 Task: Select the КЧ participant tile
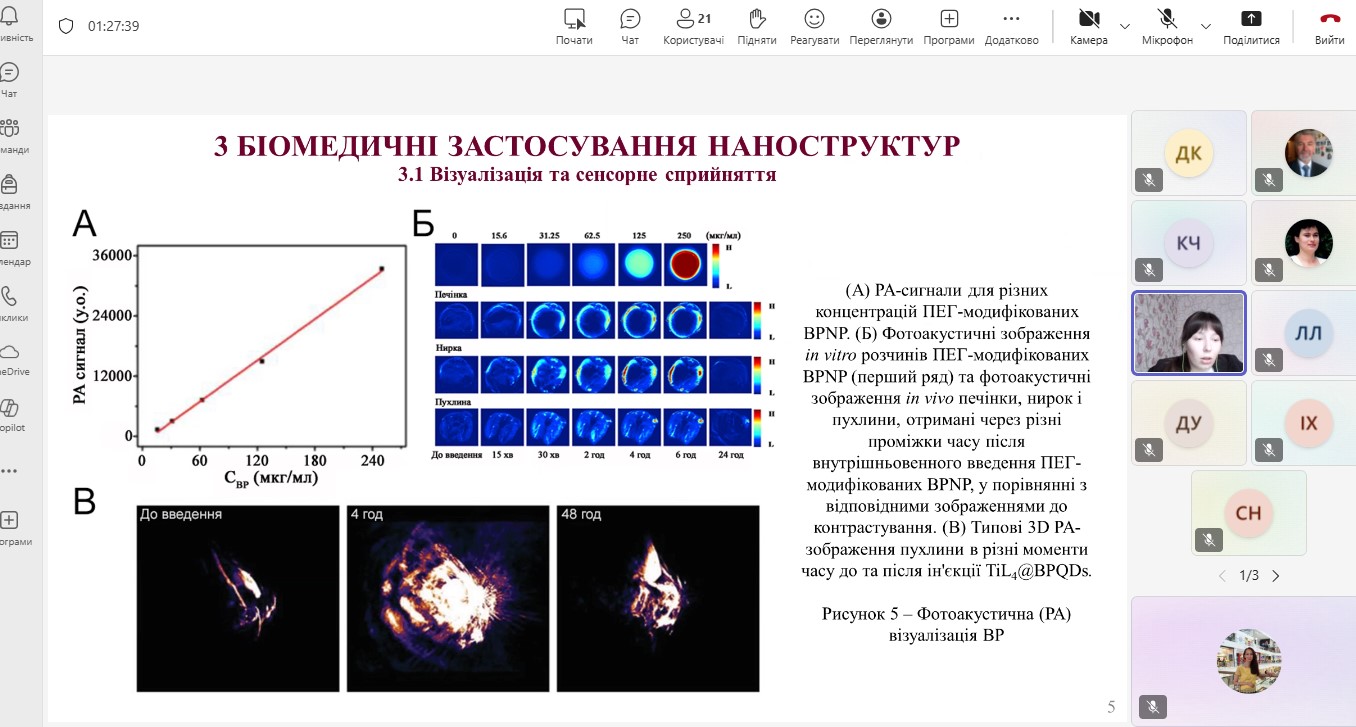(x=1189, y=243)
